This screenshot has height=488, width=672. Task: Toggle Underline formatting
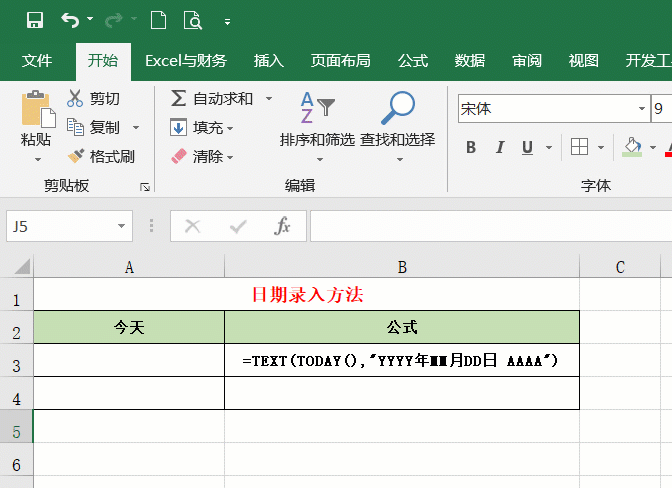(x=527, y=148)
